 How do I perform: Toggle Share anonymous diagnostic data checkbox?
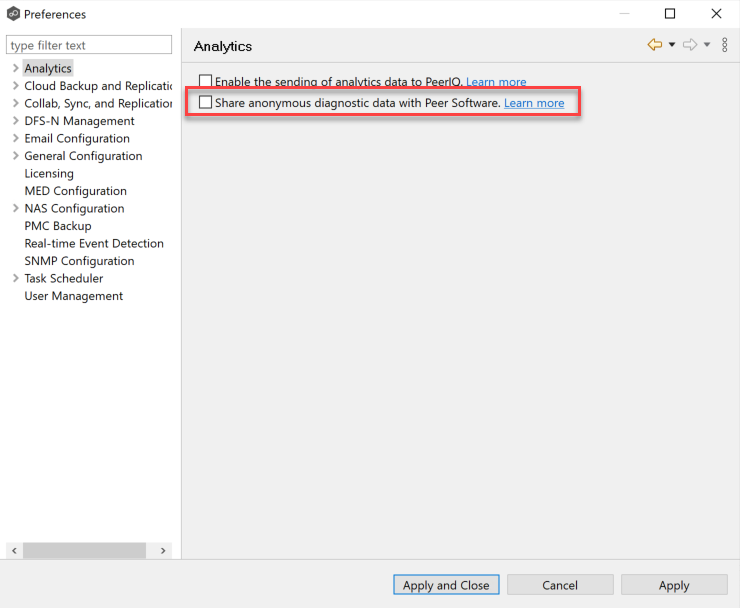click(206, 103)
